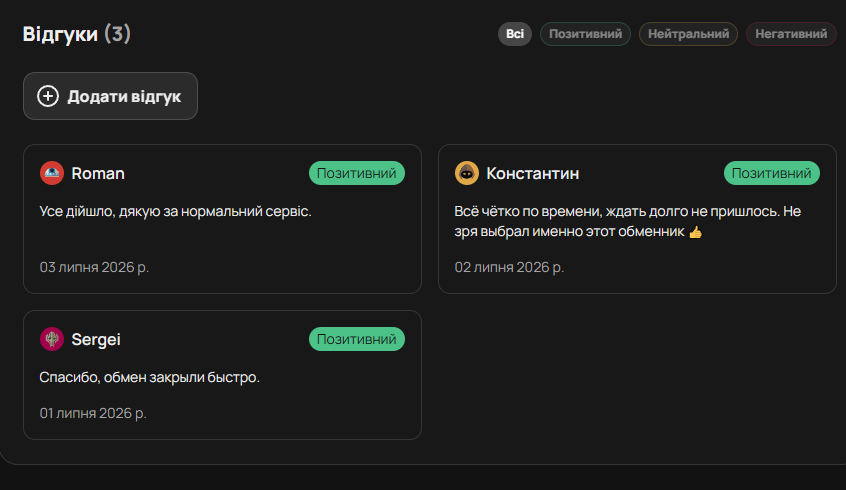Click the review text starting 'Всё чётко по времени'

pyautogui.click(x=627, y=221)
